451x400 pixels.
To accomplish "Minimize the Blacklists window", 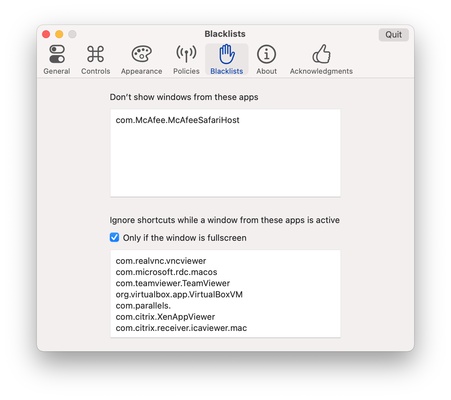I will 59,34.
